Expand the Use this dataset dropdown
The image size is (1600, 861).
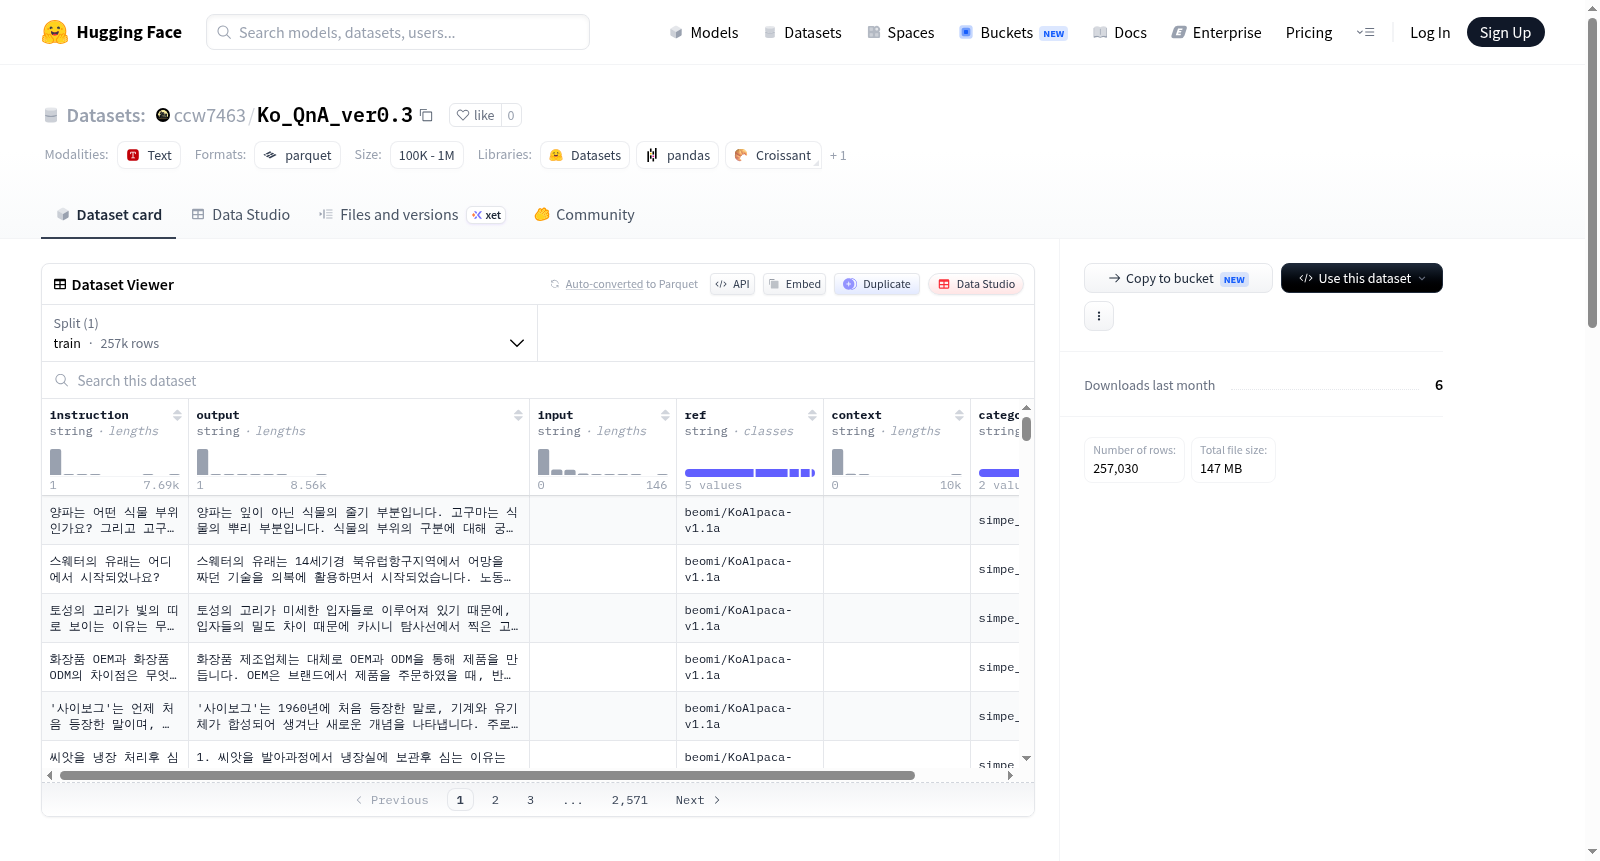point(1362,278)
